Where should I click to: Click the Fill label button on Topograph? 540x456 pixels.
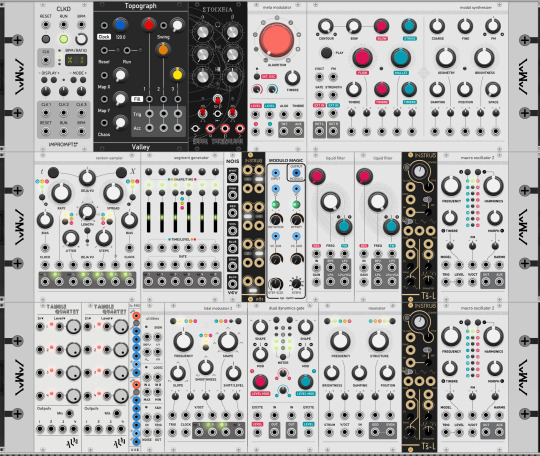click(137, 99)
